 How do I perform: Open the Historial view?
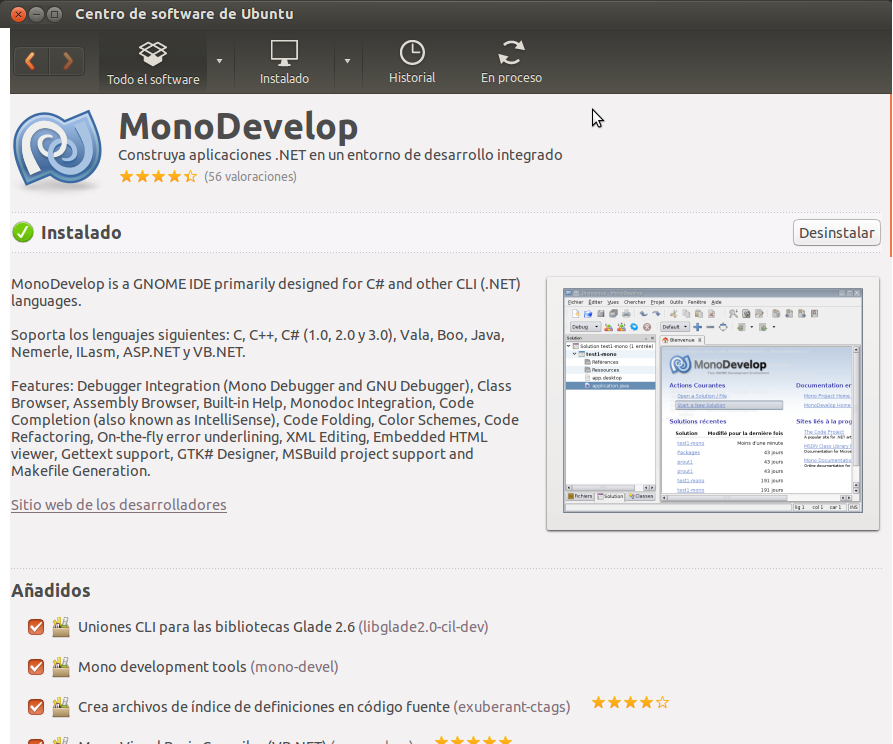[x=412, y=63]
